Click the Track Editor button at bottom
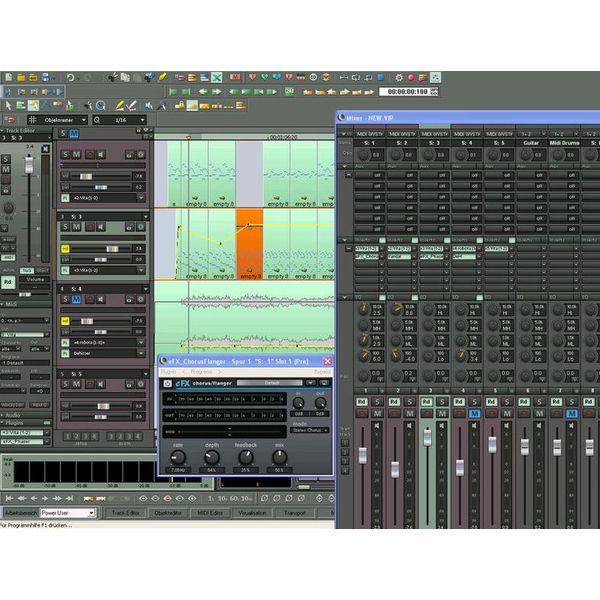The width and height of the screenshot is (600, 600). click(125, 512)
